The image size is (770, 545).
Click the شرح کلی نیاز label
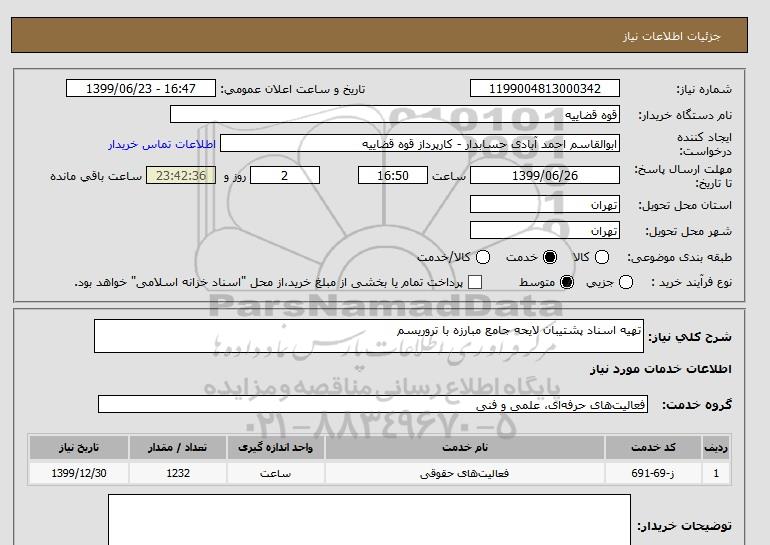(x=690, y=337)
